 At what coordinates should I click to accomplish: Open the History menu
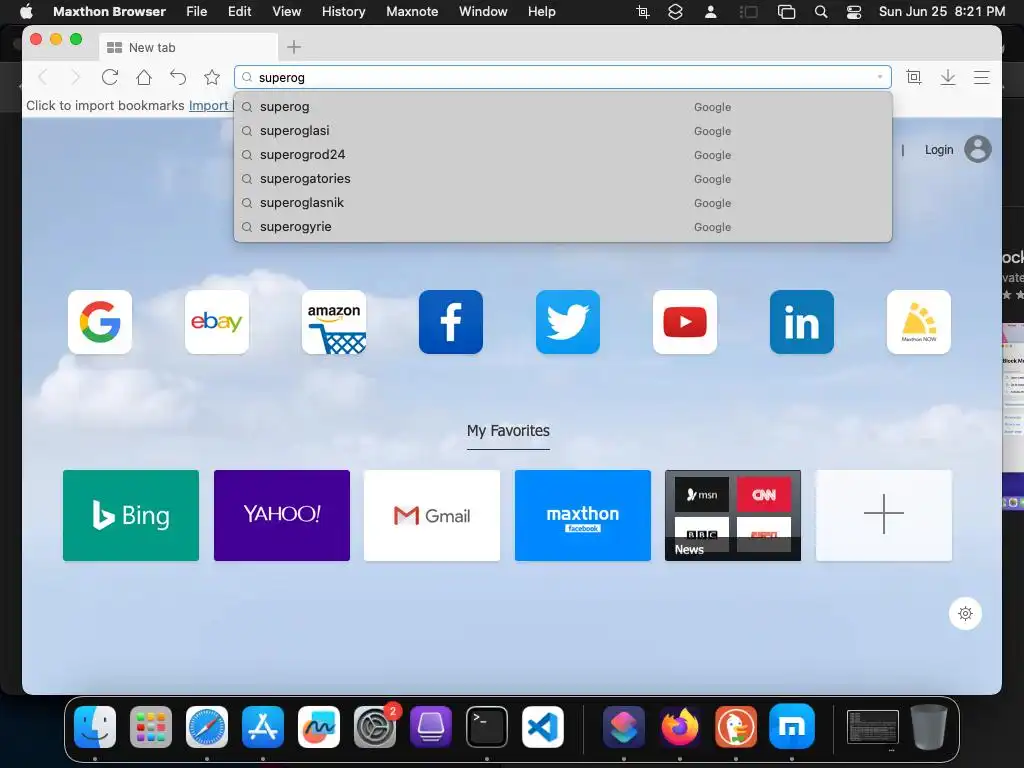pos(344,12)
